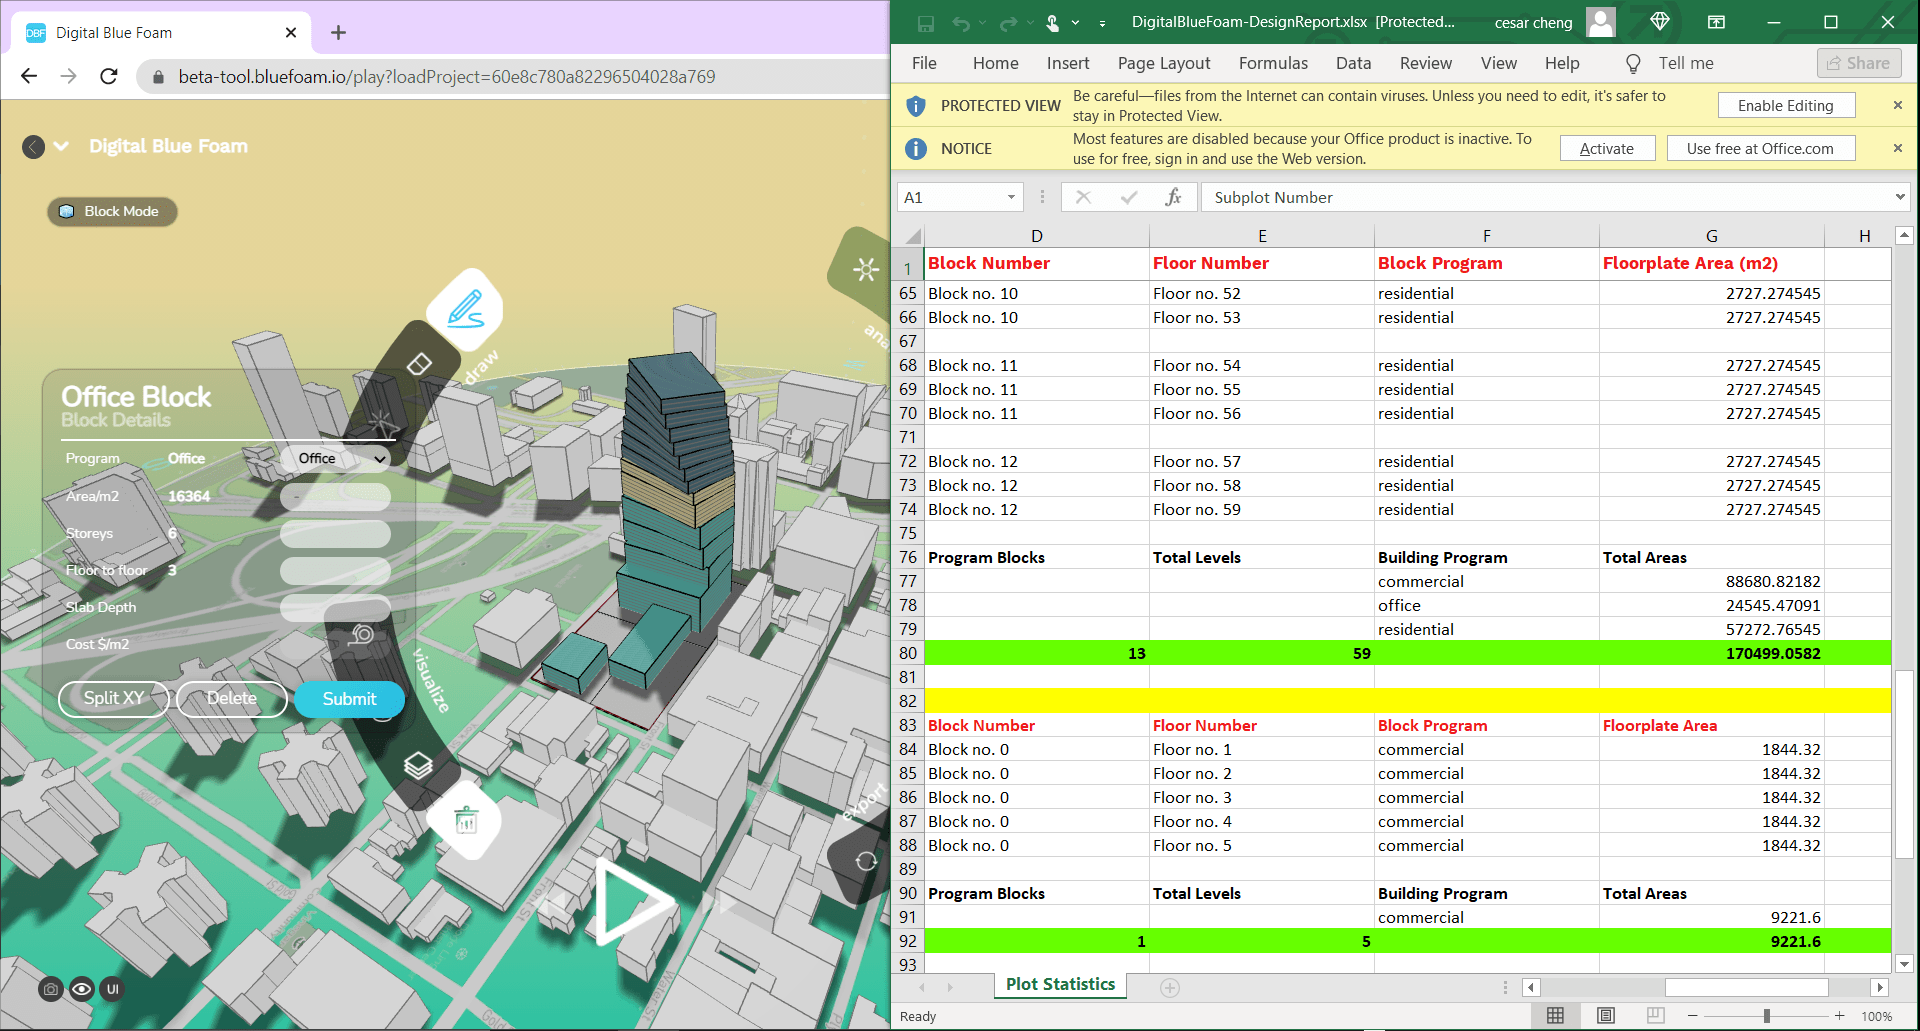Open a new browser tab

338,33
